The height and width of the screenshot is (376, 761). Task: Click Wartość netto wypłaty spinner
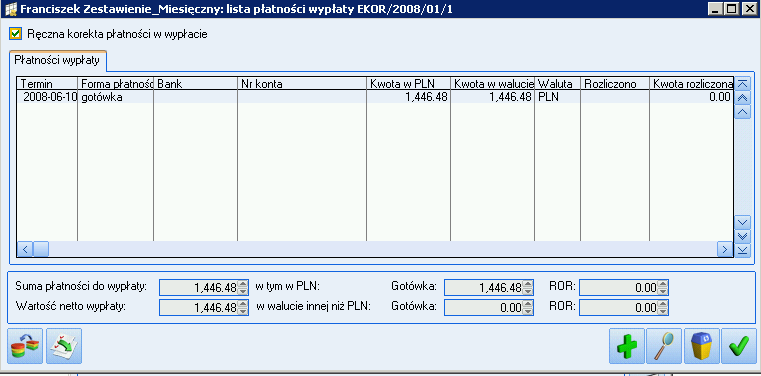point(243,307)
